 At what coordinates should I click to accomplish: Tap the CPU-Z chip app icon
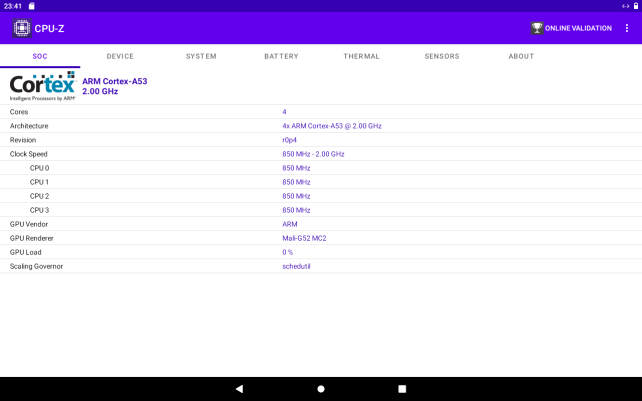pyautogui.click(x=22, y=28)
